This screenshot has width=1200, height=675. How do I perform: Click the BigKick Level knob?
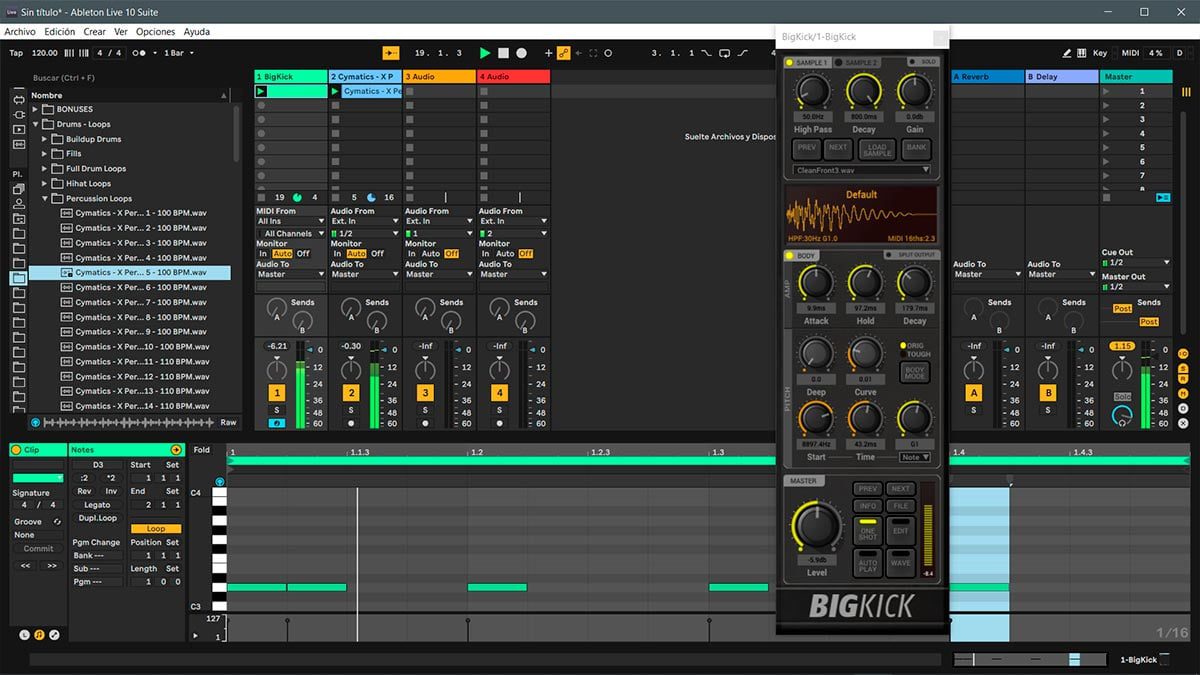coord(817,524)
